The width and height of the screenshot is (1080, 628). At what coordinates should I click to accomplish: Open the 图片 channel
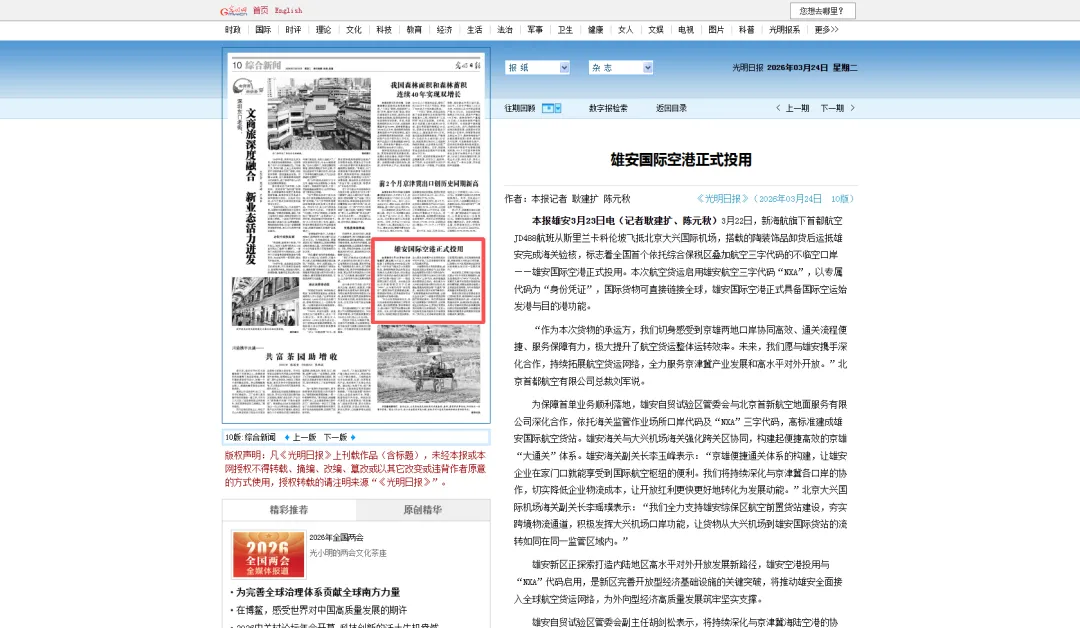tap(716, 30)
